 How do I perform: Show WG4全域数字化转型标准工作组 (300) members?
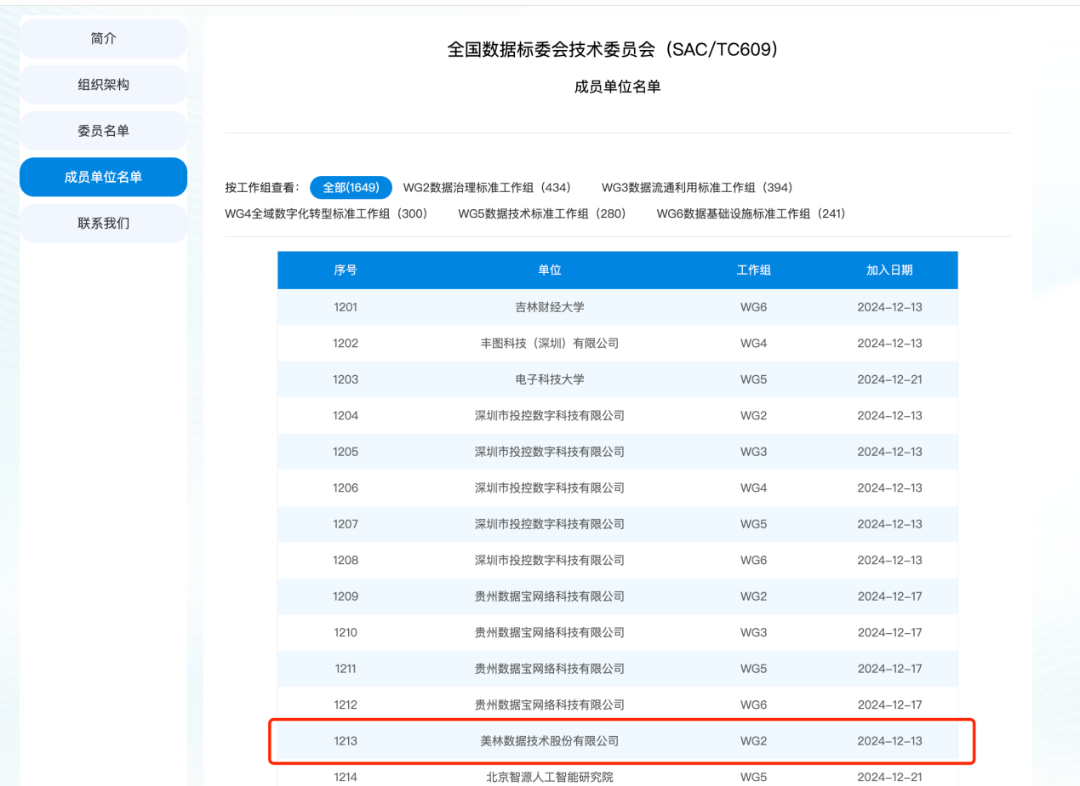[326, 213]
